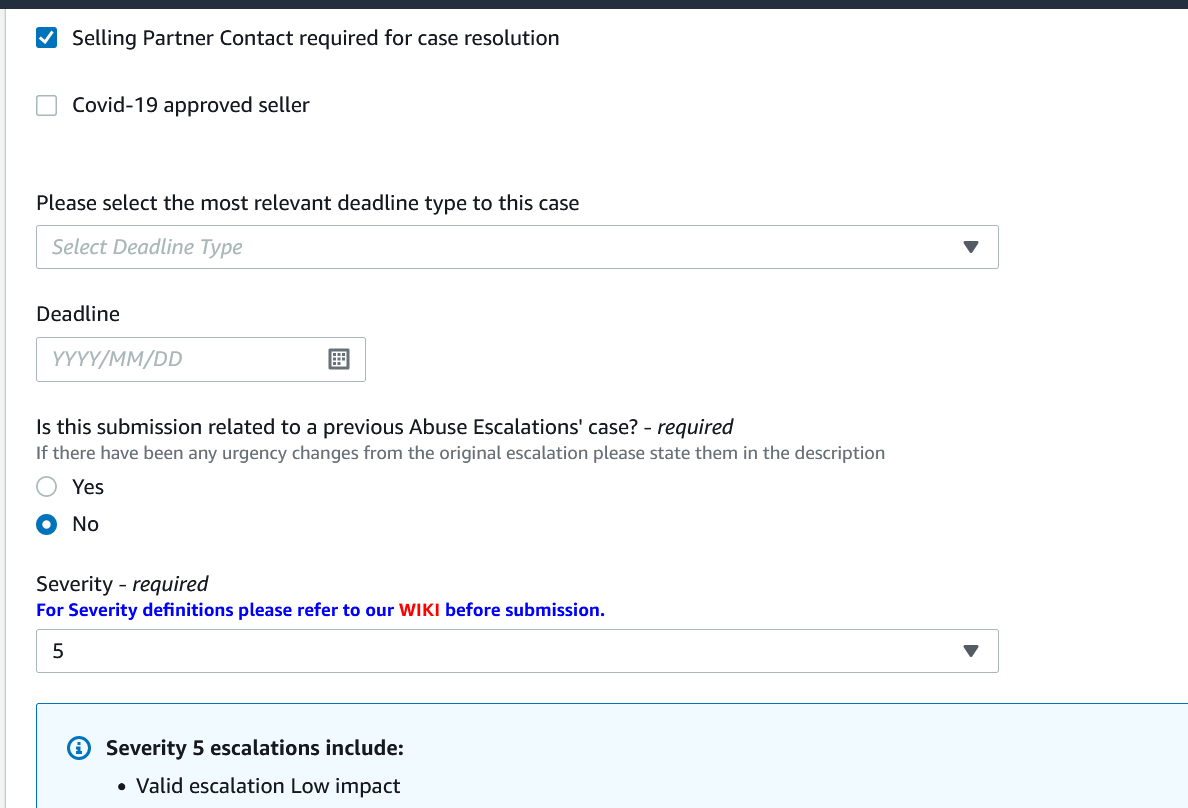Select the No radio button
This screenshot has height=808, width=1188.
(46, 525)
